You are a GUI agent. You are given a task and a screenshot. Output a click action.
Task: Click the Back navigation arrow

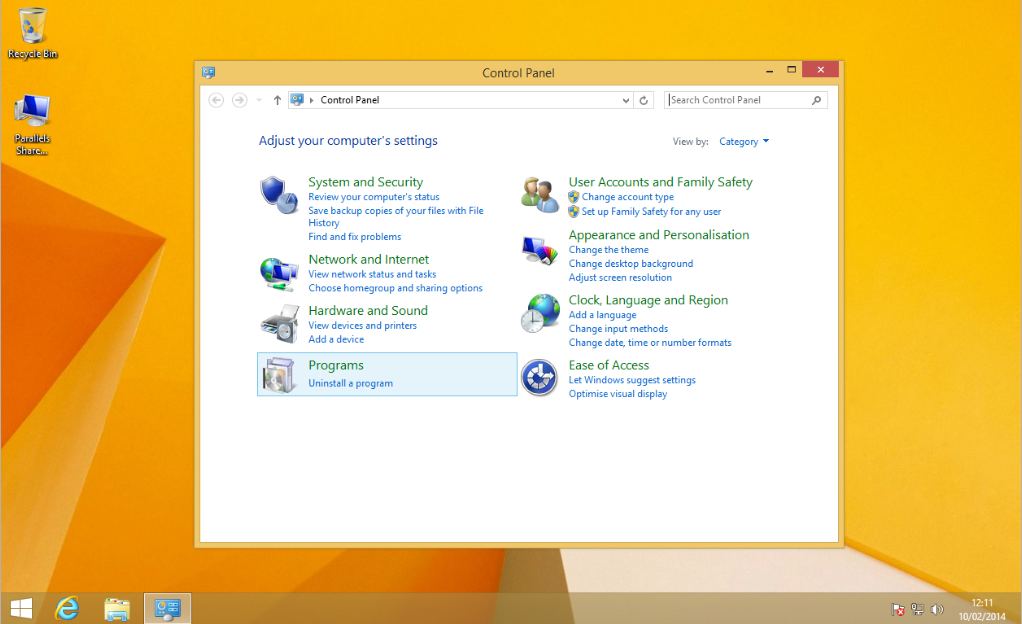[x=216, y=100]
